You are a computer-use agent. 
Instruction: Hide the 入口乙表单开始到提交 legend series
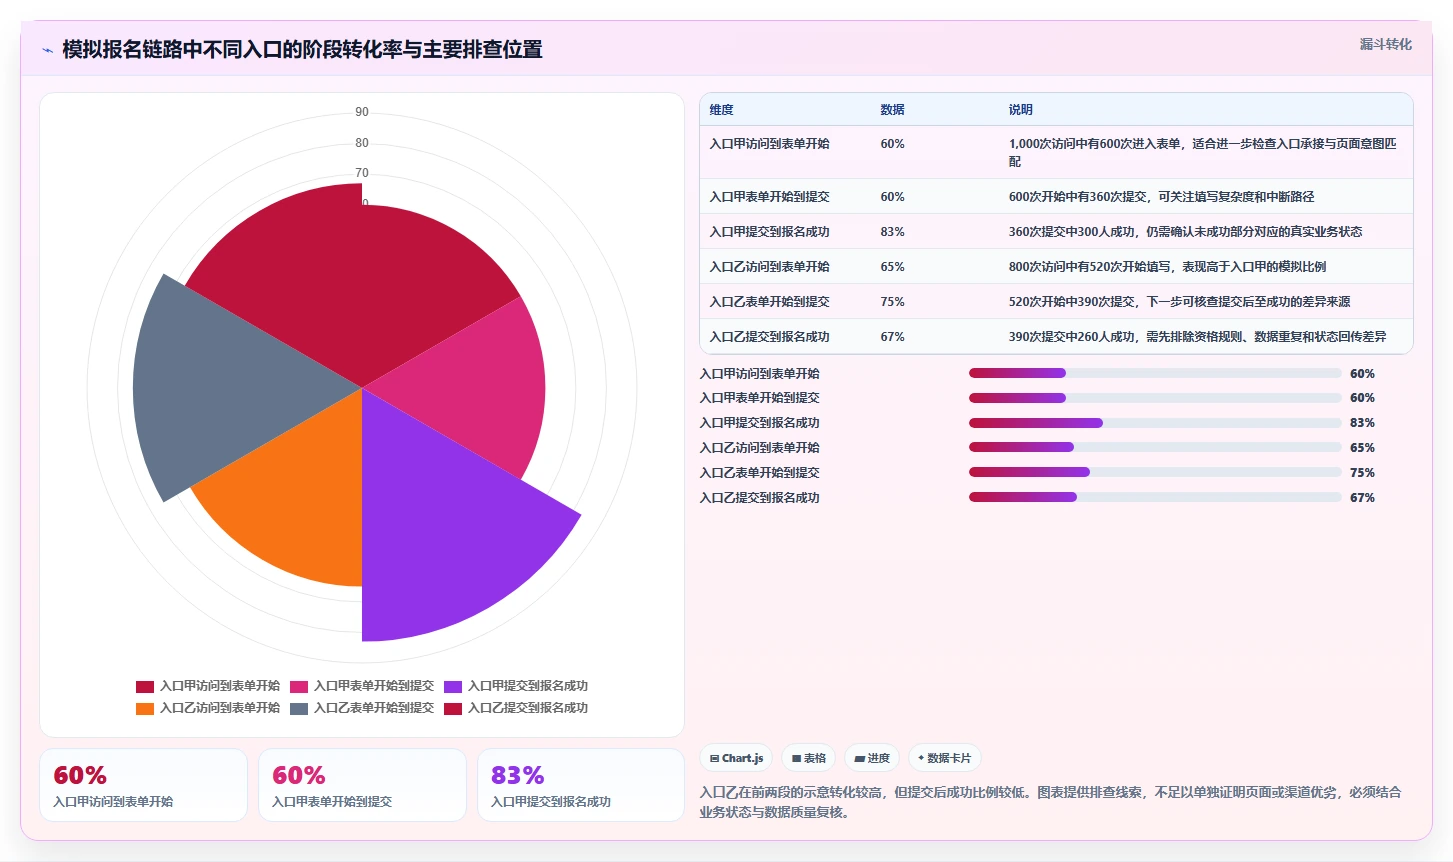[x=362, y=708]
